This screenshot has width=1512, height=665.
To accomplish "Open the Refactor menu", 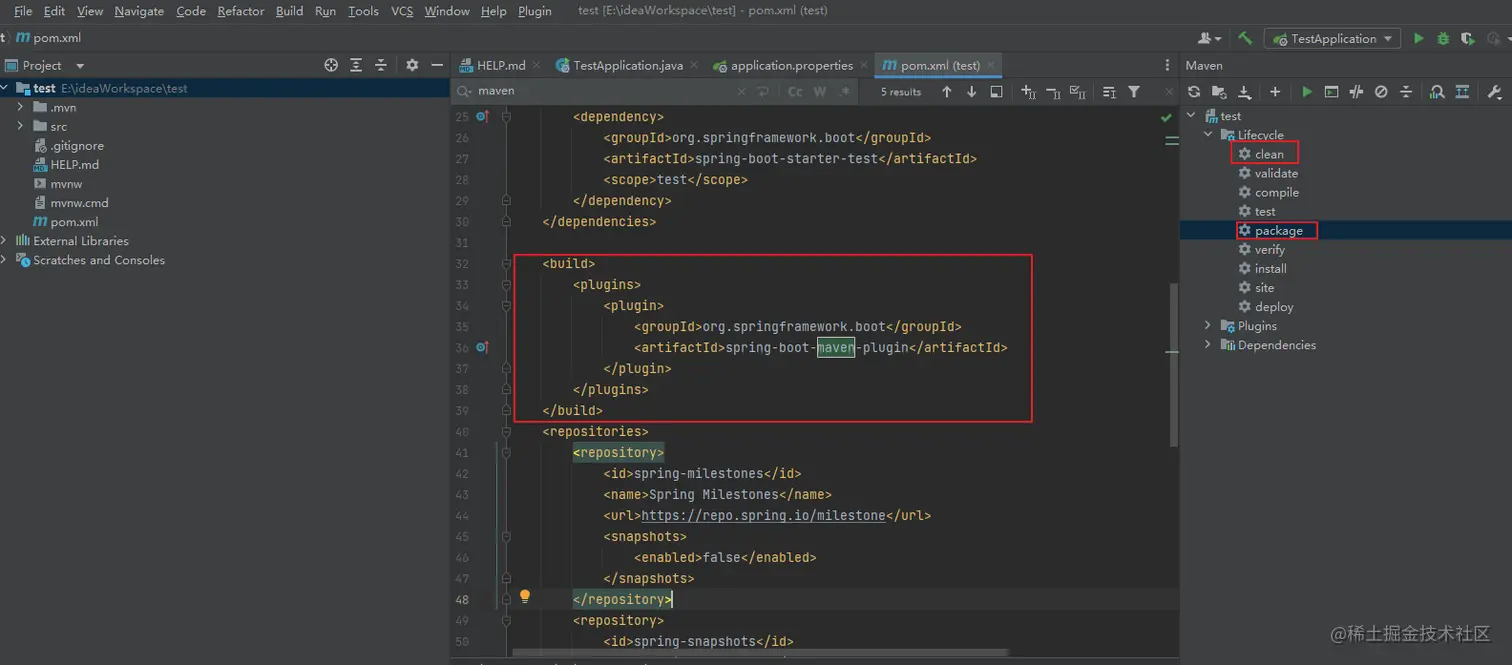I will (240, 11).
